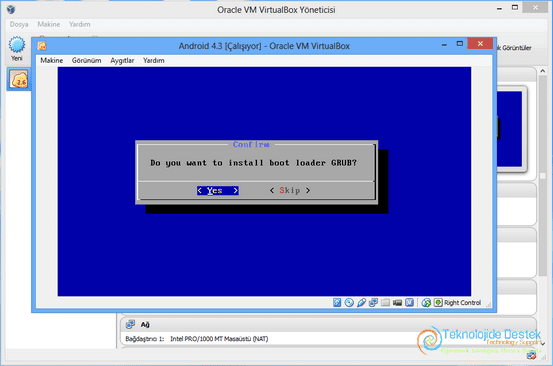Minimize the VirtualBox Manager window
This screenshot has width=553, height=366.
pyautogui.click(x=499, y=8)
